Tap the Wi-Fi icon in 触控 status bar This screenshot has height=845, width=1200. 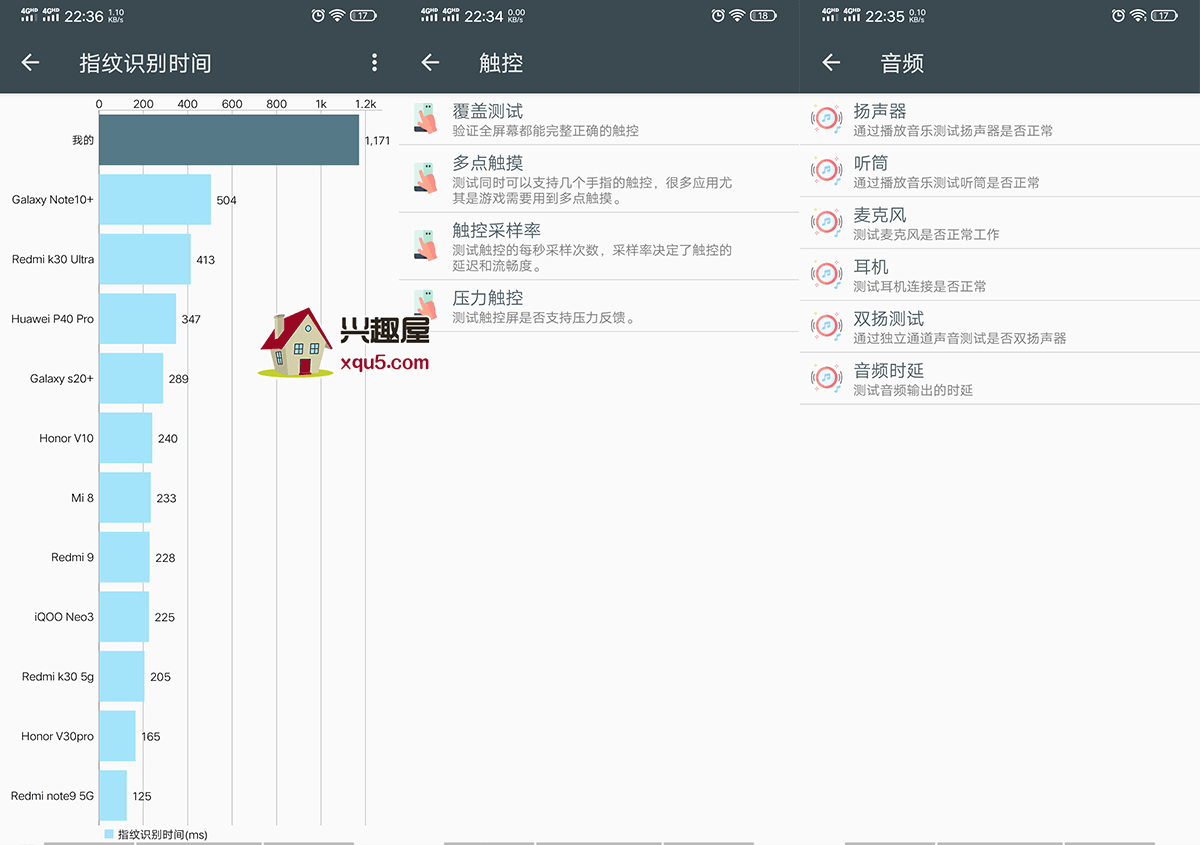[x=738, y=15]
